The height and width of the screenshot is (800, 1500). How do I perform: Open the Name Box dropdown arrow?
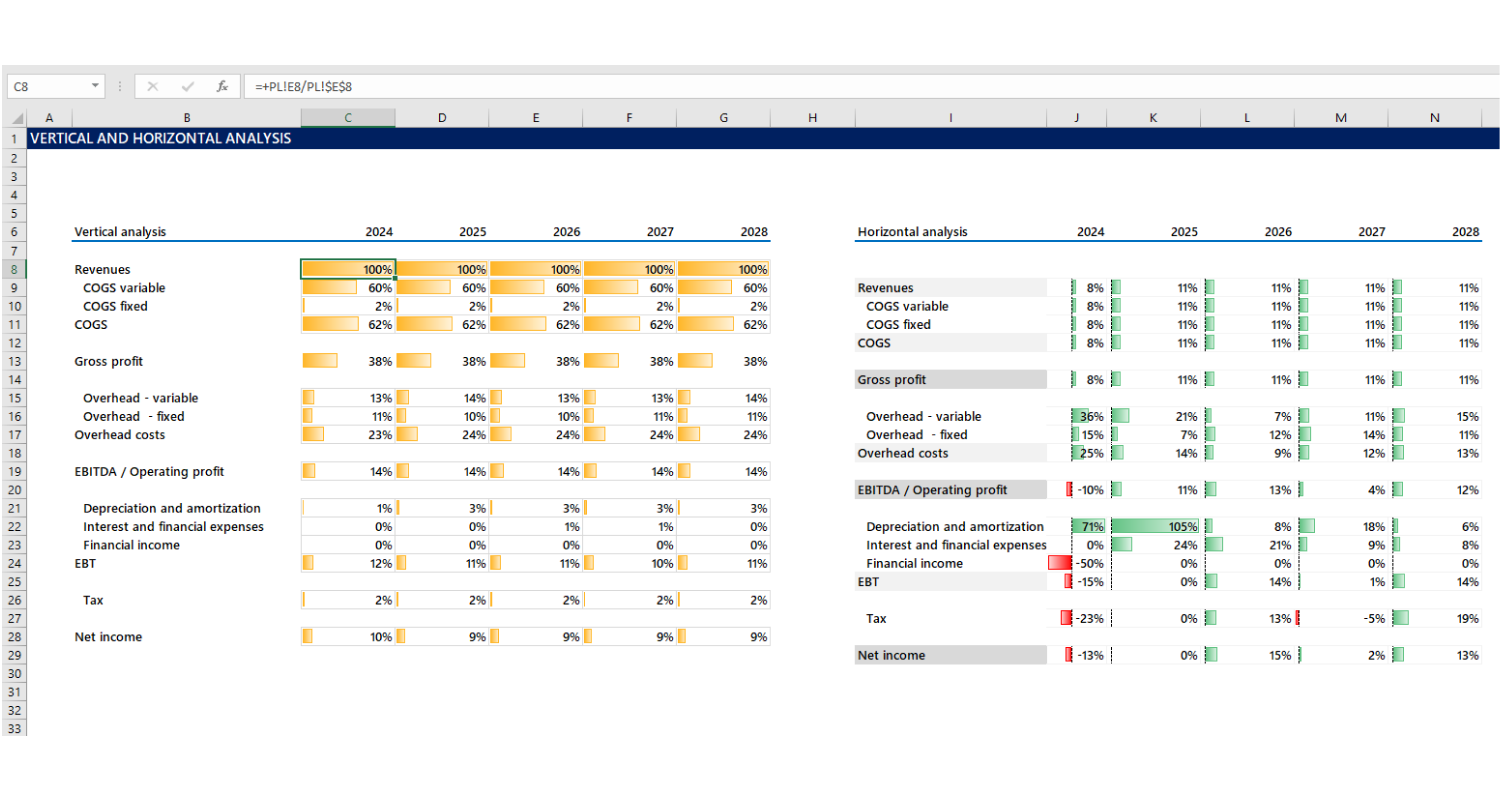click(x=95, y=86)
